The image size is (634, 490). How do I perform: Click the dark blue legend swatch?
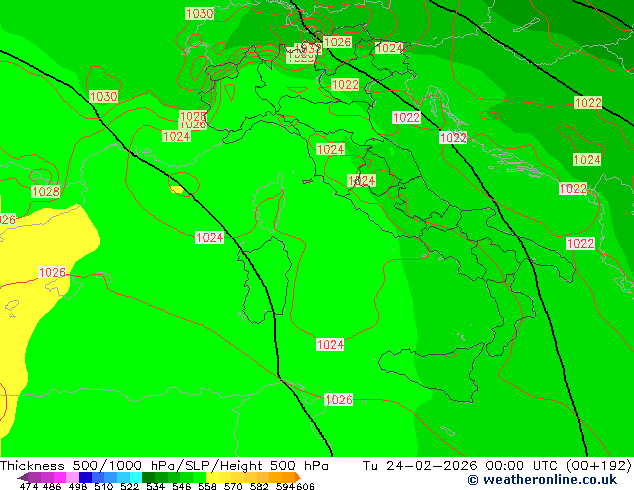(85, 477)
